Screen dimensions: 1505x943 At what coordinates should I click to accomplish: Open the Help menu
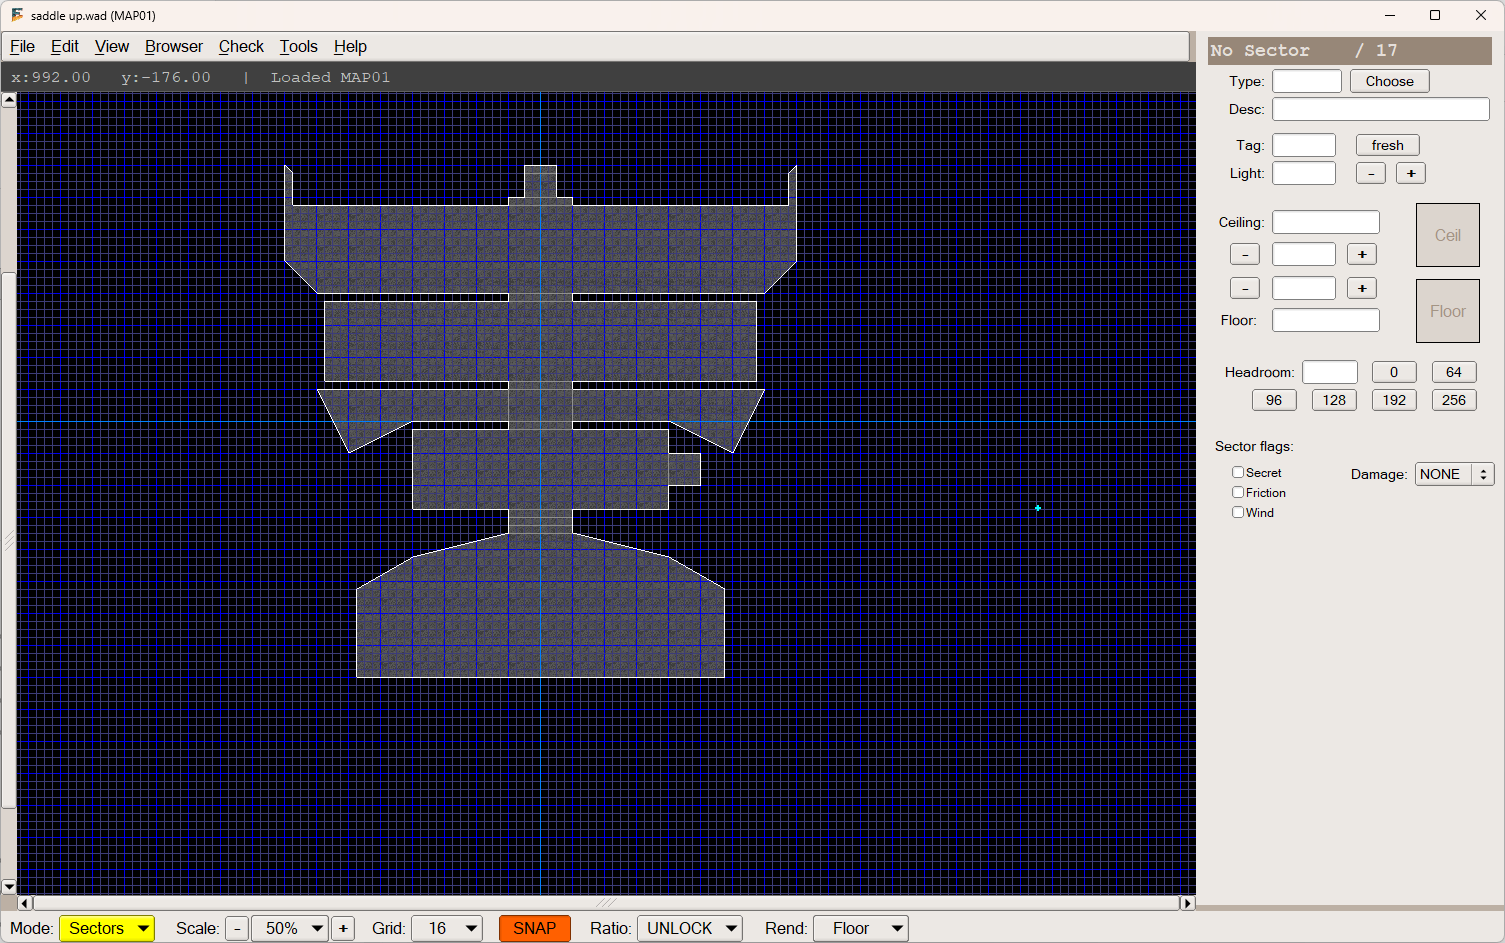click(350, 47)
